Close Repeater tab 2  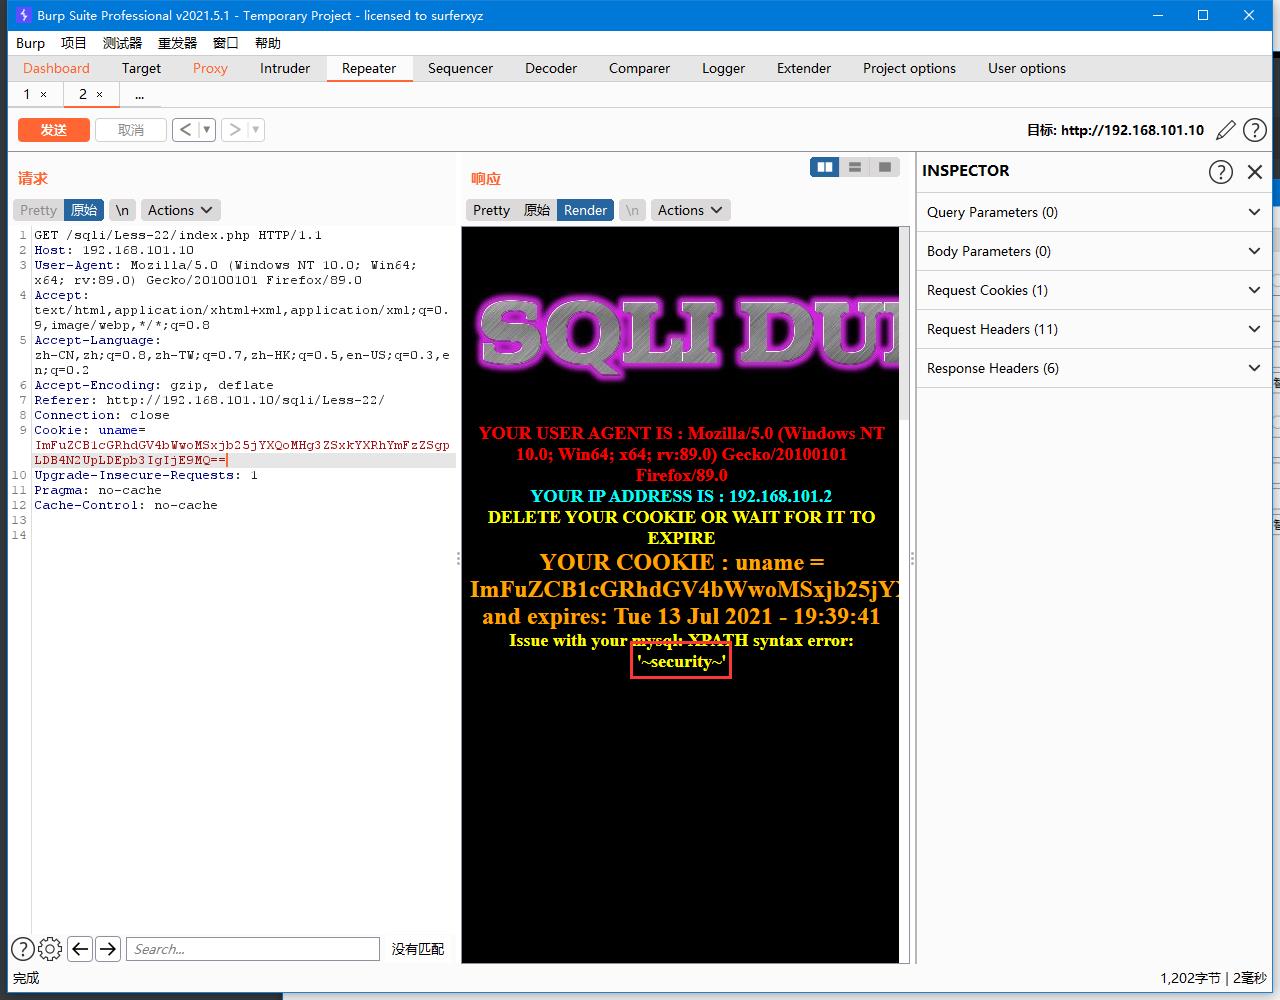pos(99,94)
